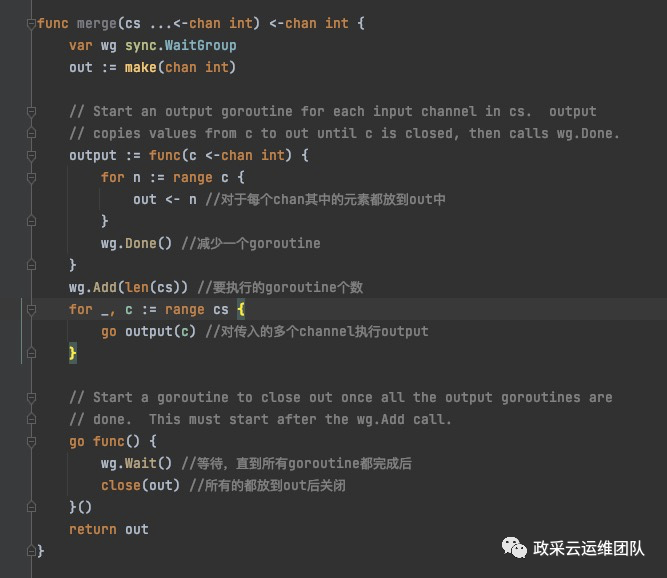Click the wg.Add(len(cs)) call
The height and width of the screenshot is (578, 667).
point(129,287)
